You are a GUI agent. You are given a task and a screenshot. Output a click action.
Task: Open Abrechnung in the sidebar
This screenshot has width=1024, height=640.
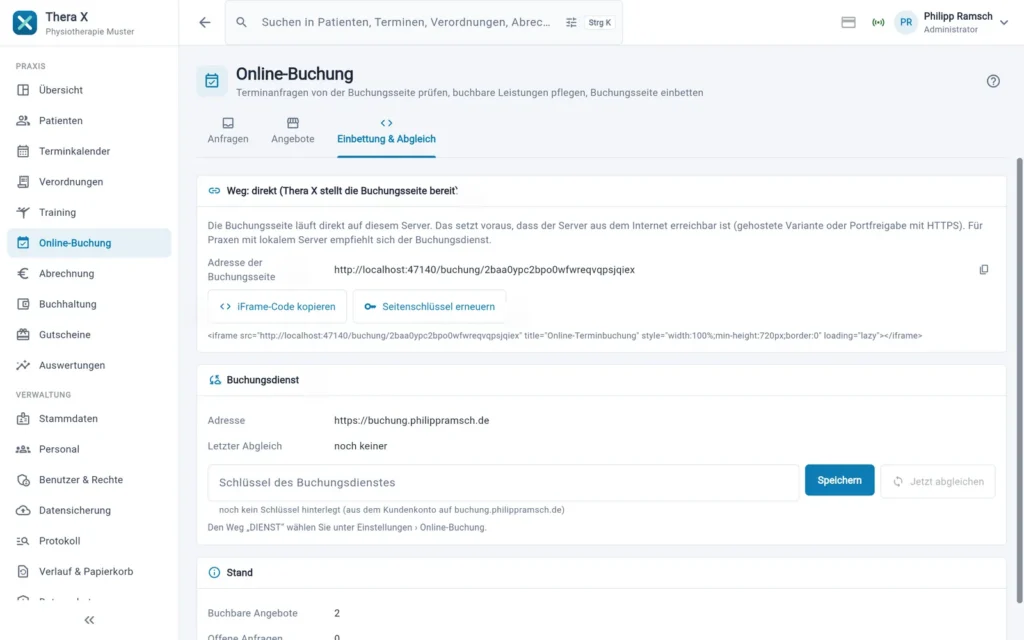coord(89,274)
